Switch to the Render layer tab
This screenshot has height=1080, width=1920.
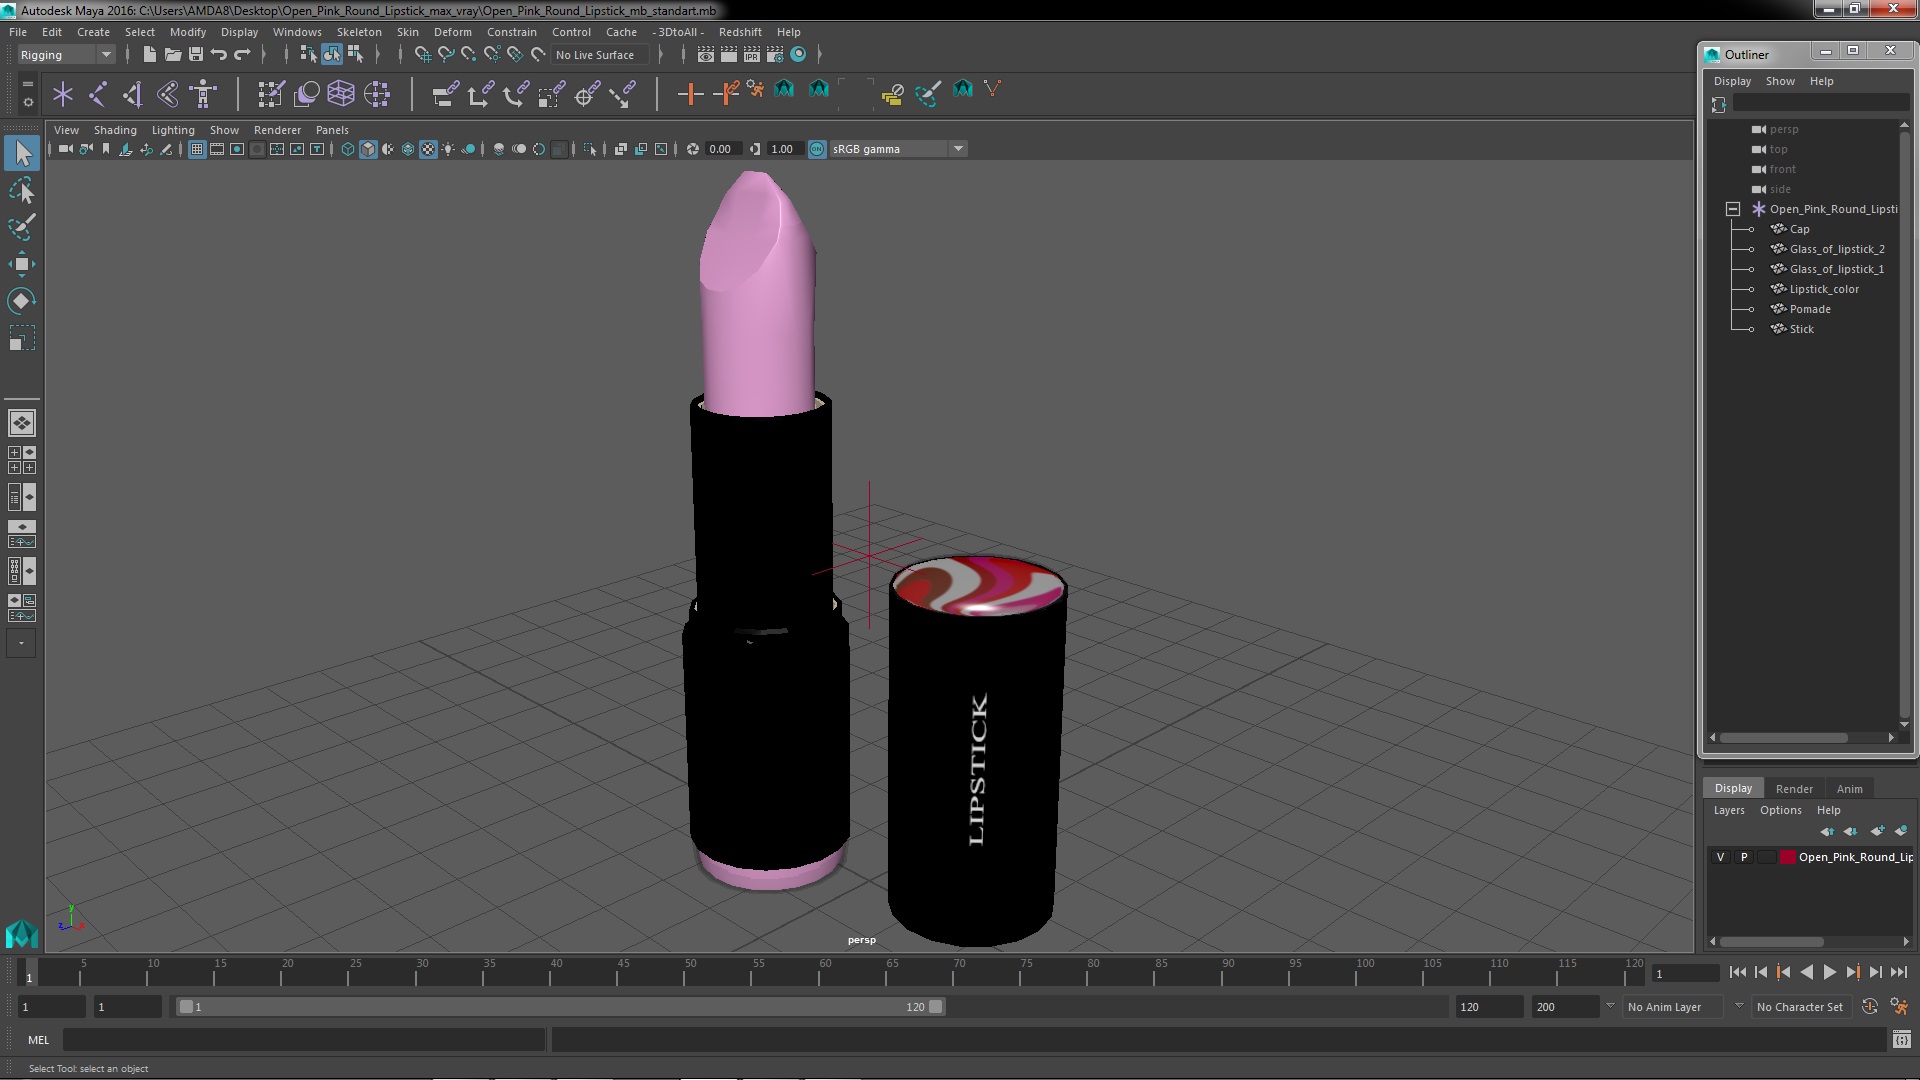click(x=1794, y=789)
